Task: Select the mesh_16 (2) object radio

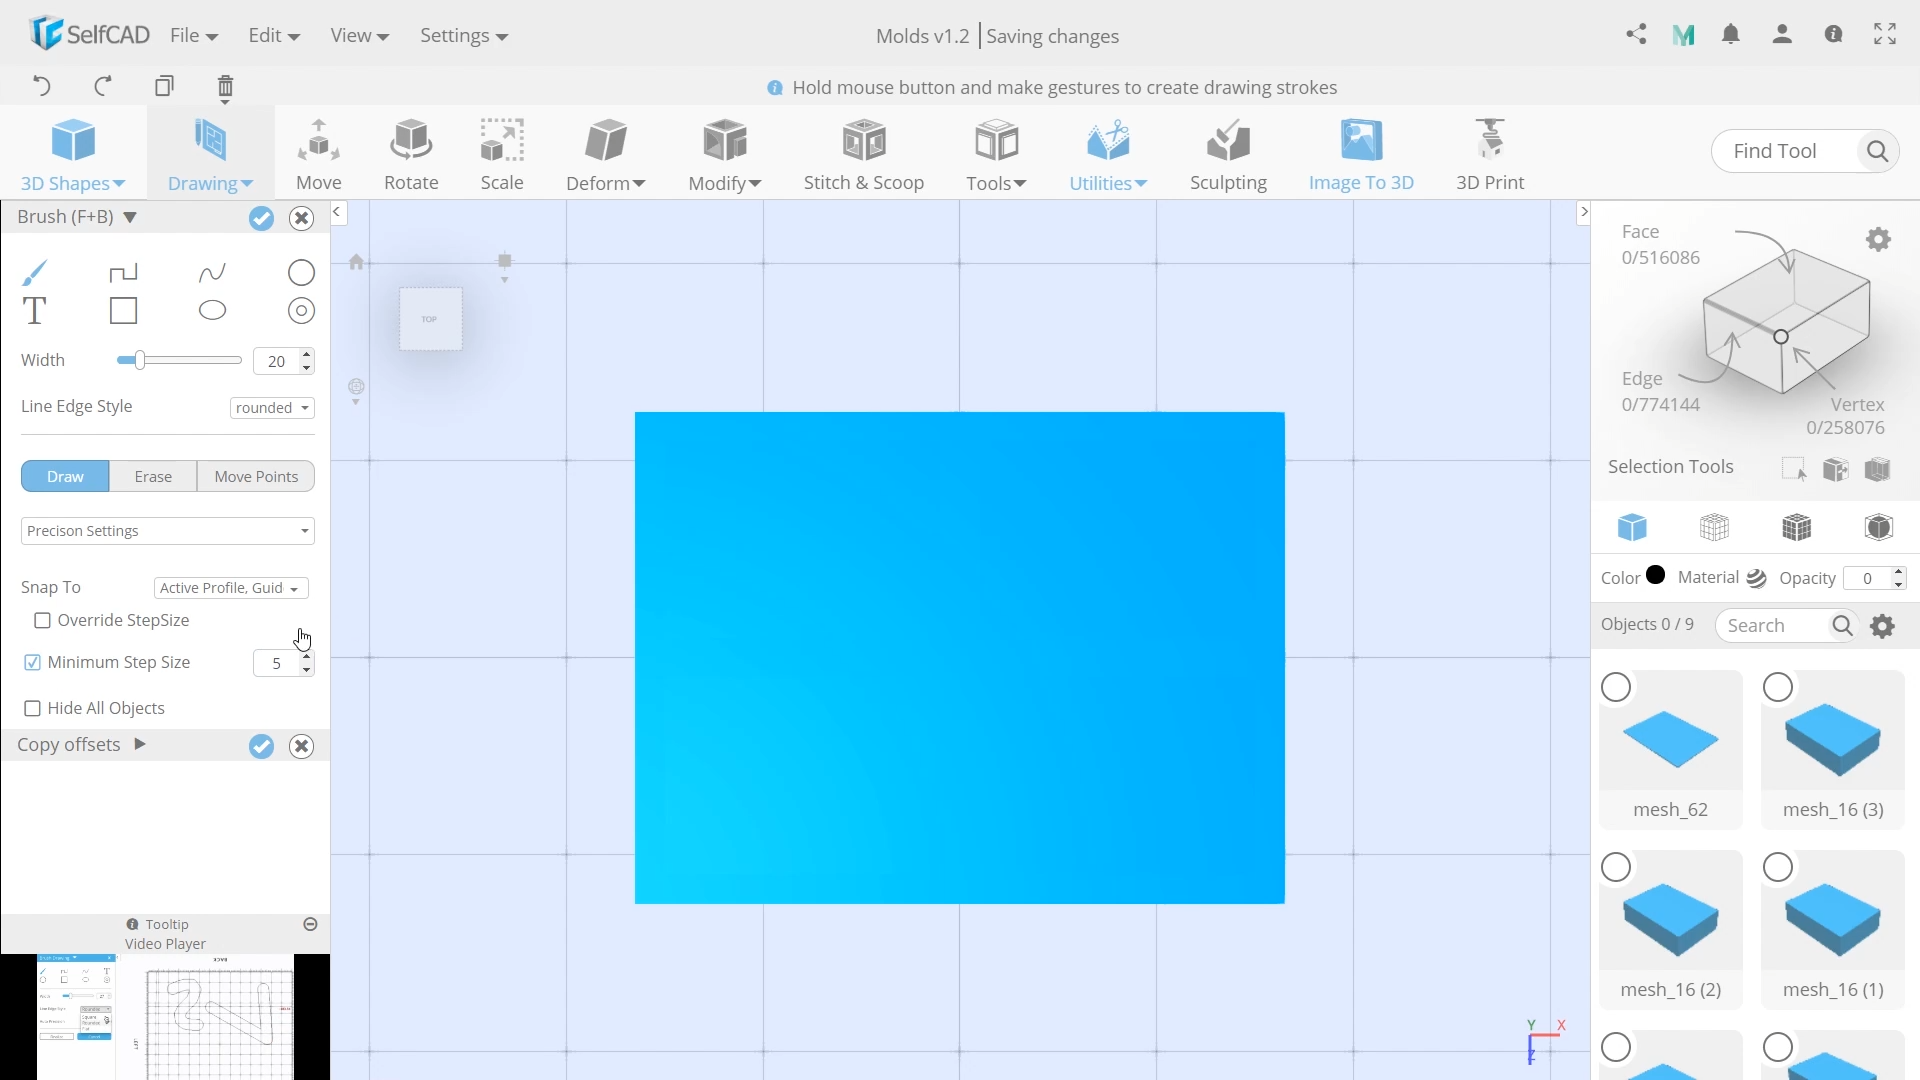Action: click(1616, 867)
